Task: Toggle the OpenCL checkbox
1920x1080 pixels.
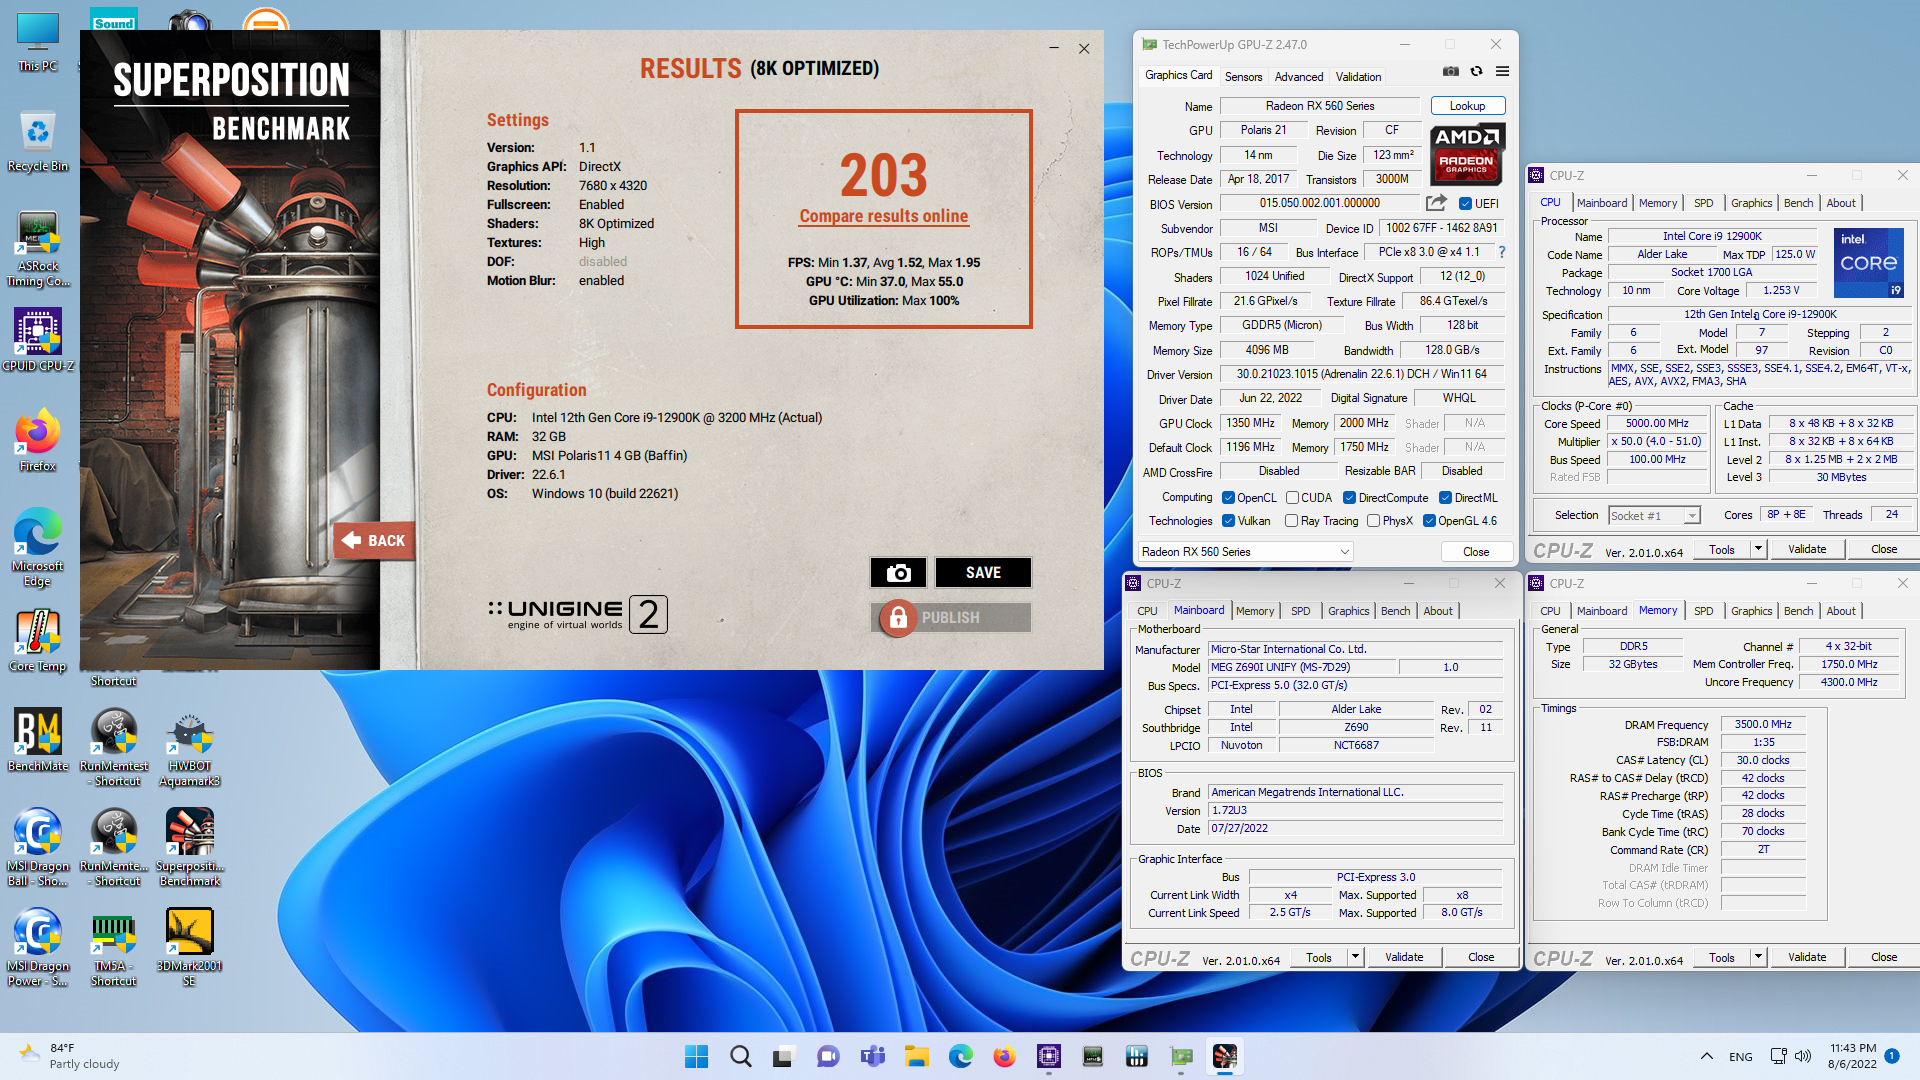Action: coord(1228,498)
